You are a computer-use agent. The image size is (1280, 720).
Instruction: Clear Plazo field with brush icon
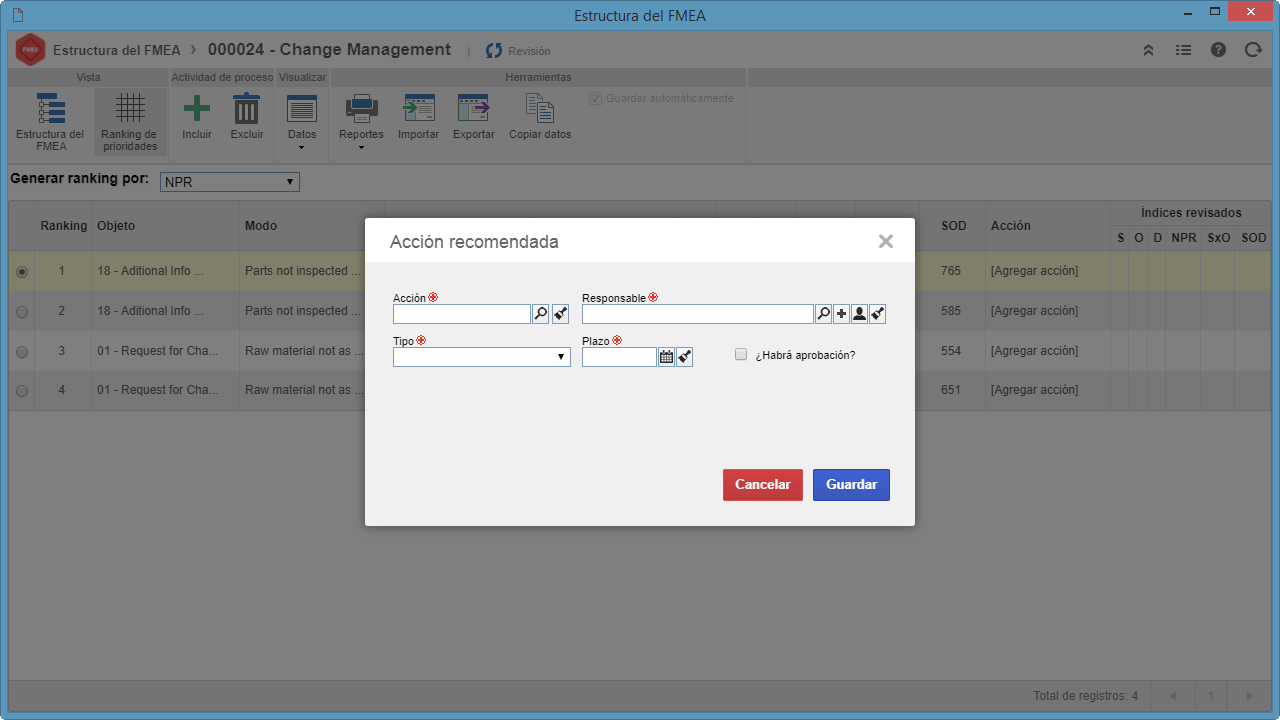point(684,357)
